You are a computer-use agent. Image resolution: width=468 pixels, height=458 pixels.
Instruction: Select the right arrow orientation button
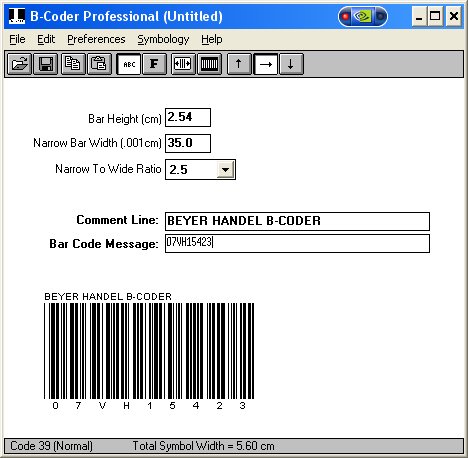click(266, 64)
